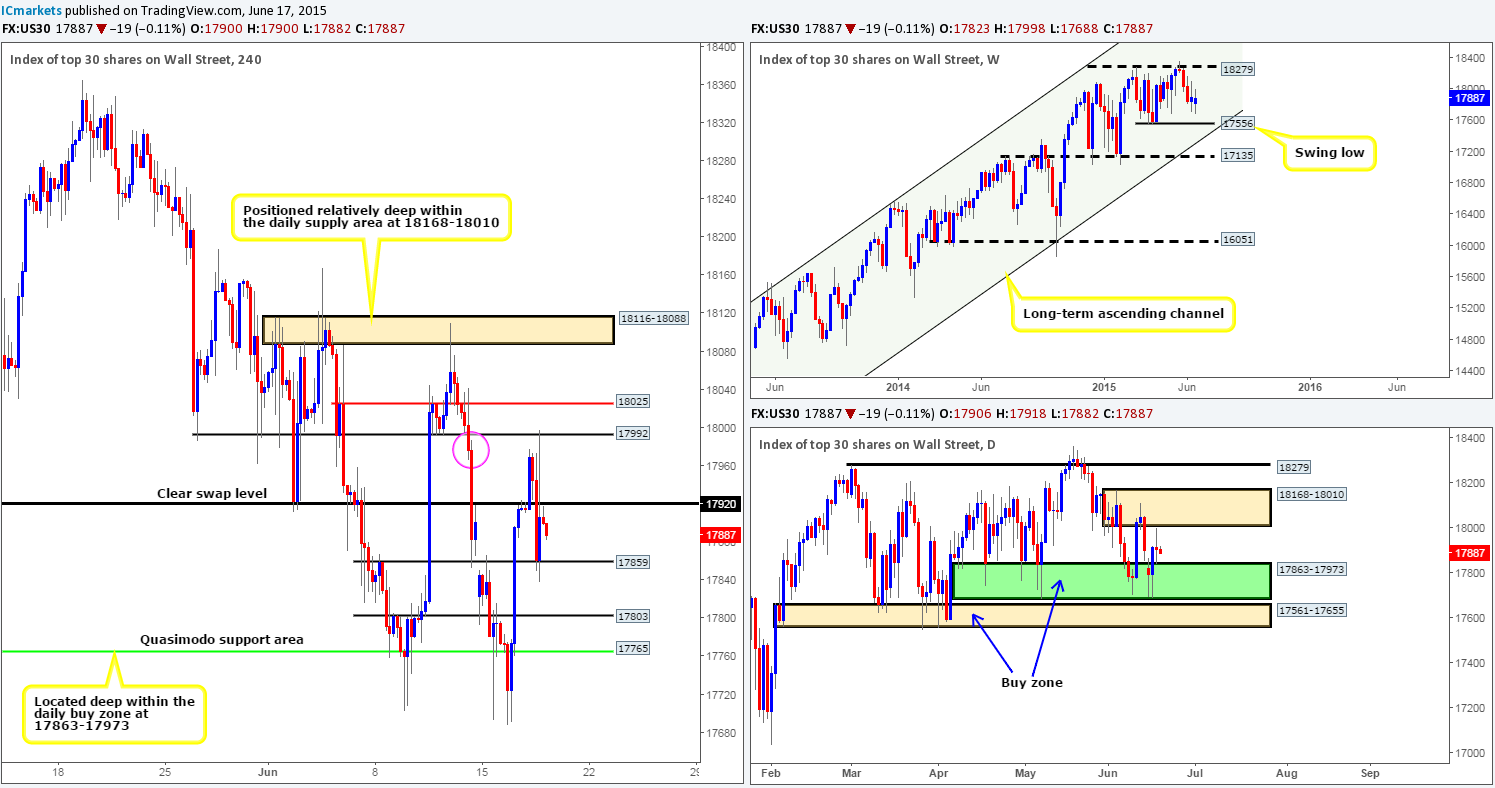Click the red 17887 current price tag on 240 chart
1495x788 pixels.
719,535
